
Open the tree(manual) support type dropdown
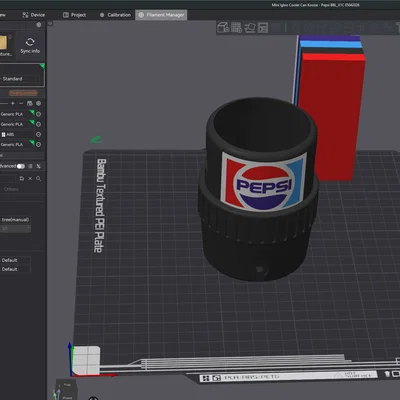click(15, 220)
